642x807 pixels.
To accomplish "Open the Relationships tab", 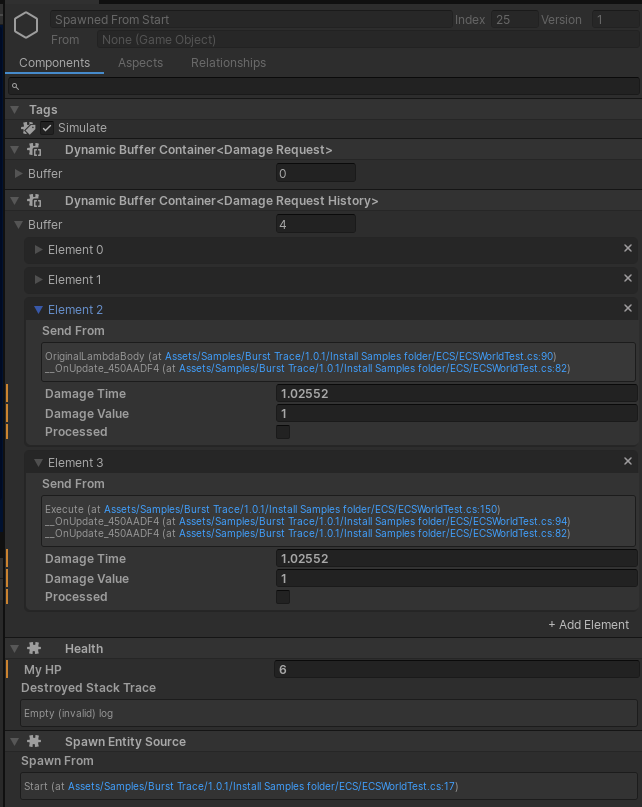I will [x=228, y=62].
